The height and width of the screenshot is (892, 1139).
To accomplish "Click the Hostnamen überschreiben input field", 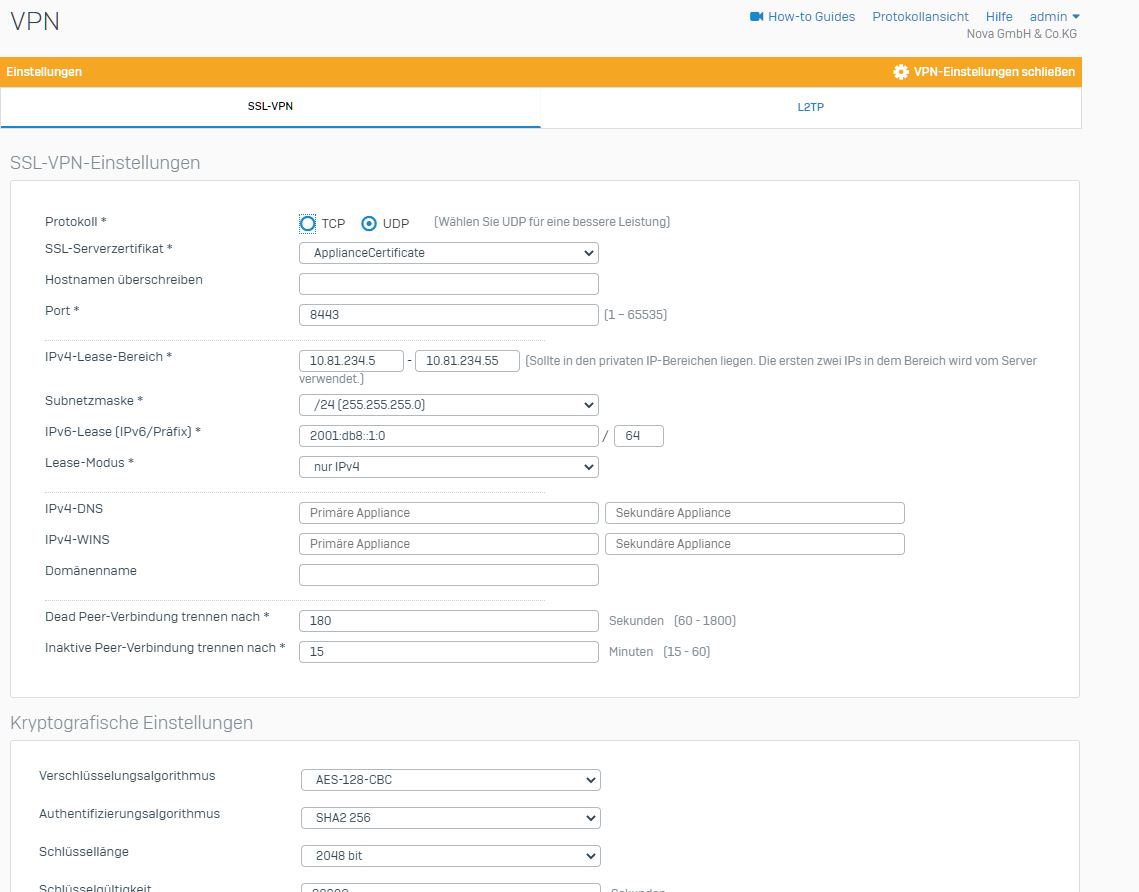I will pyautogui.click(x=449, y=283).
